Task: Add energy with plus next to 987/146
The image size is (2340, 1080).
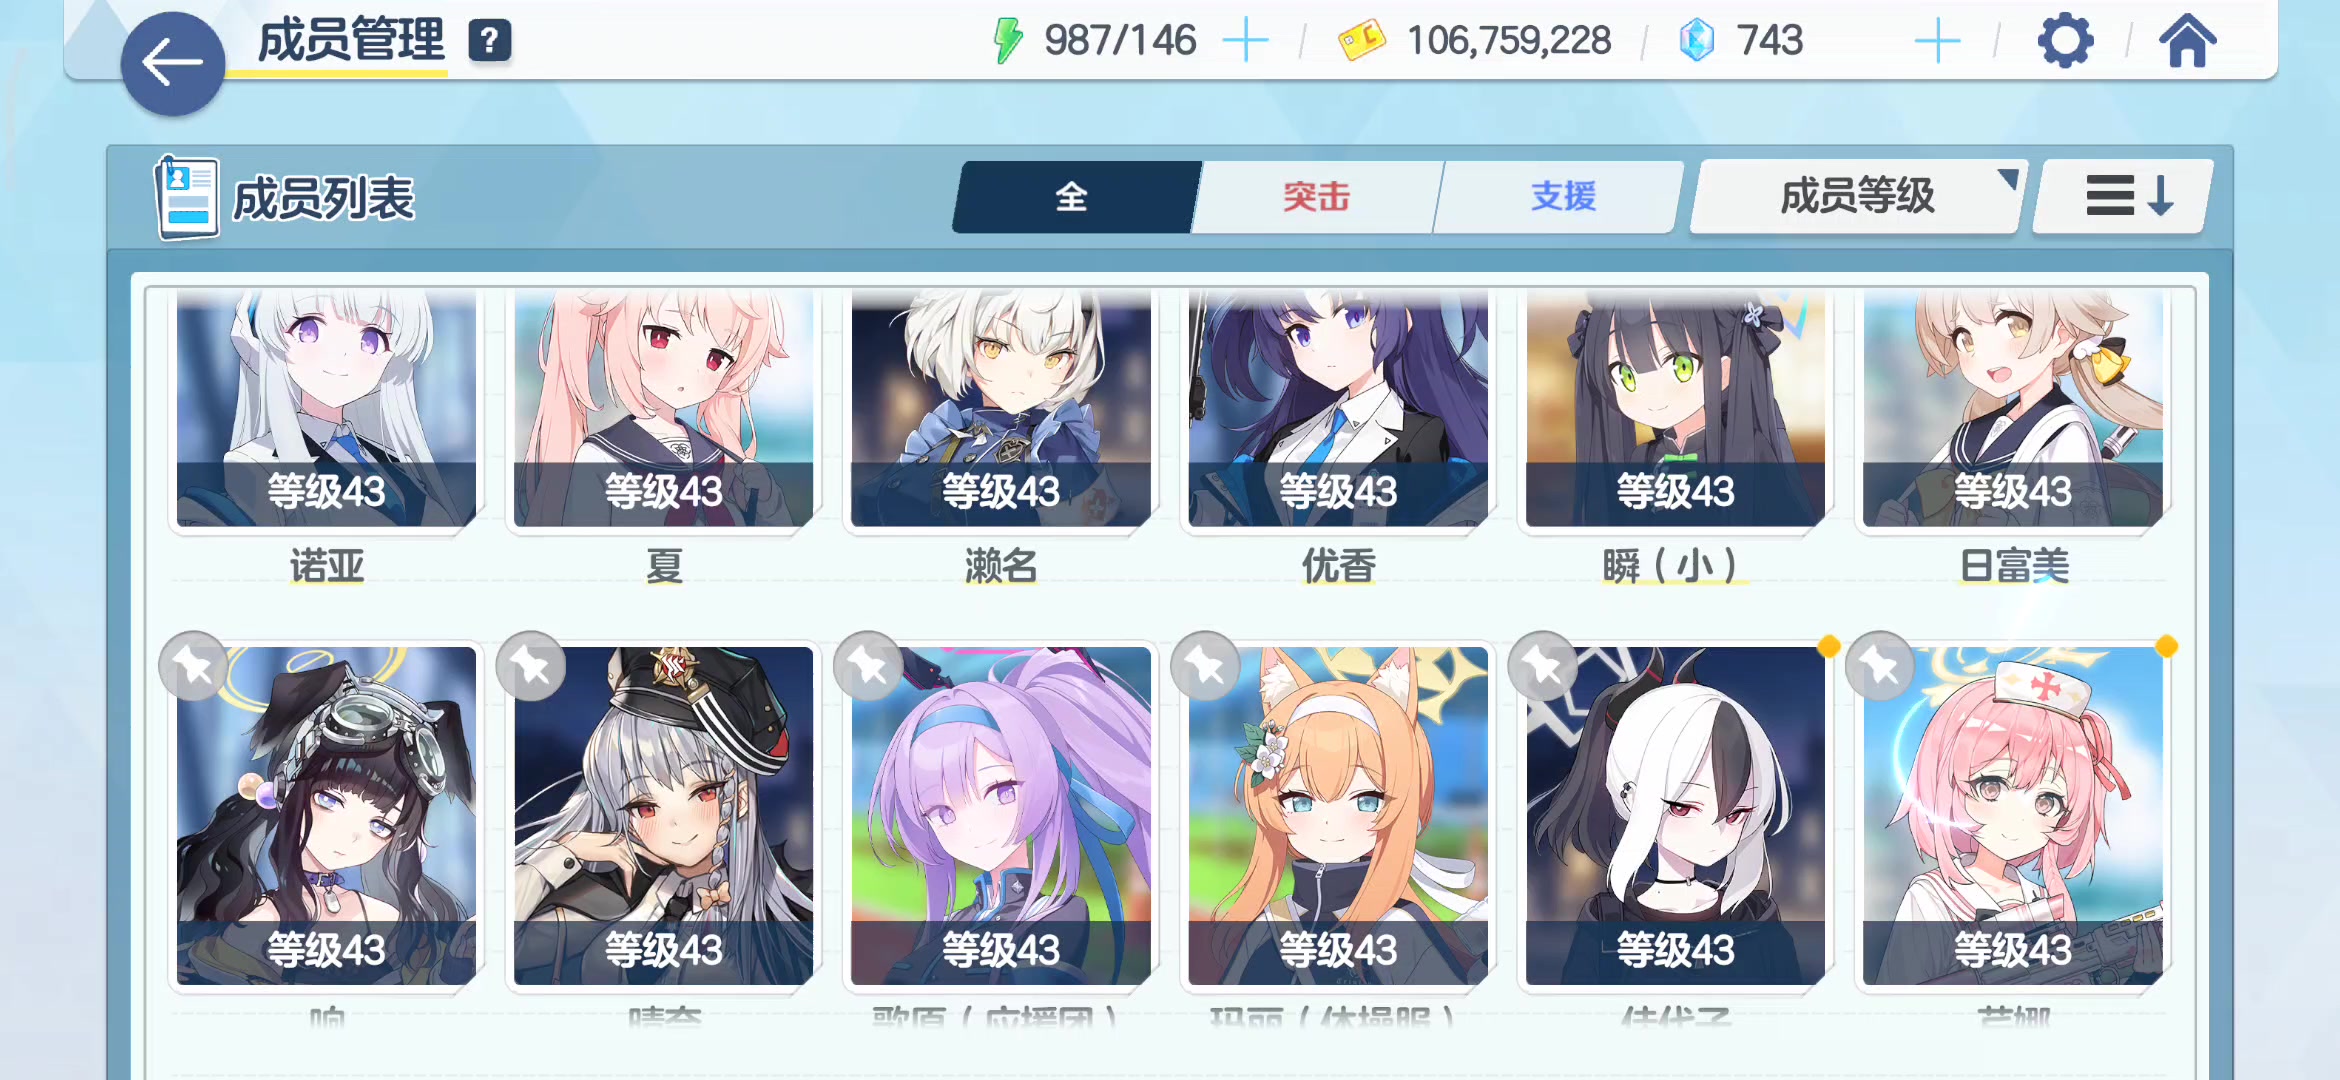Action: 1246,41
